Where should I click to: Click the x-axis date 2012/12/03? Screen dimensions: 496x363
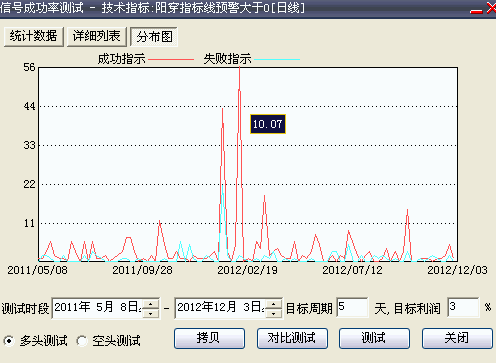tap(457, 270)
